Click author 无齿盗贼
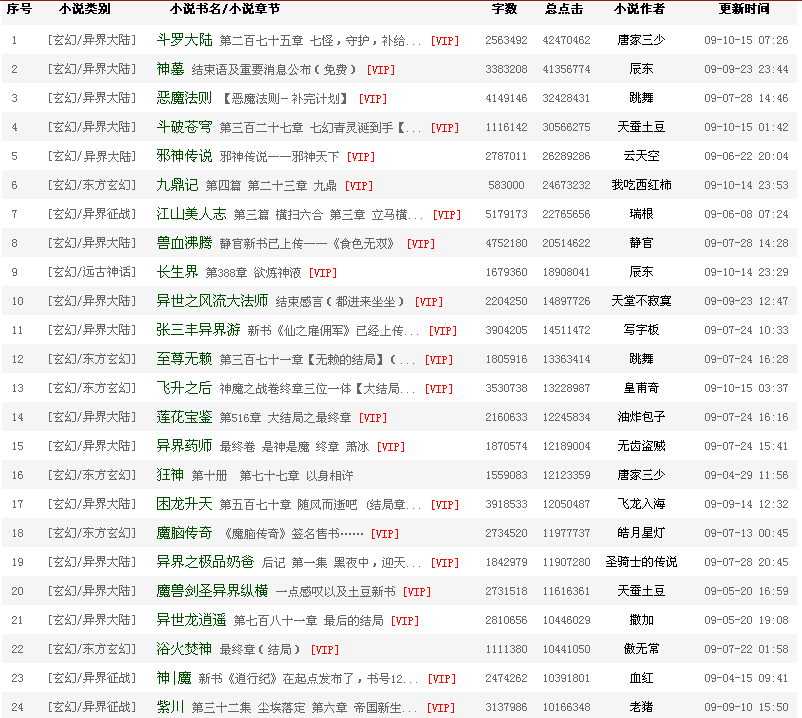The width and height of the screenshot is (802, 718). [x=641, y=446]
